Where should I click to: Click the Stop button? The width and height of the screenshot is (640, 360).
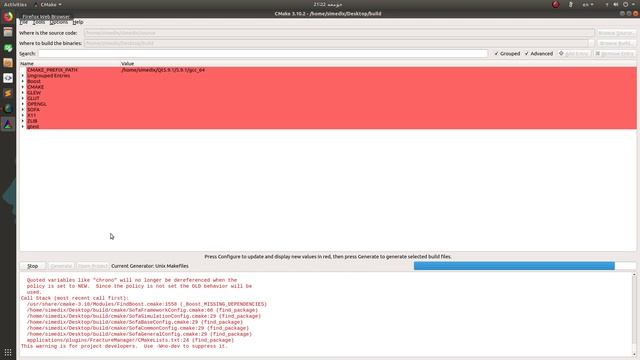point(32,266)
